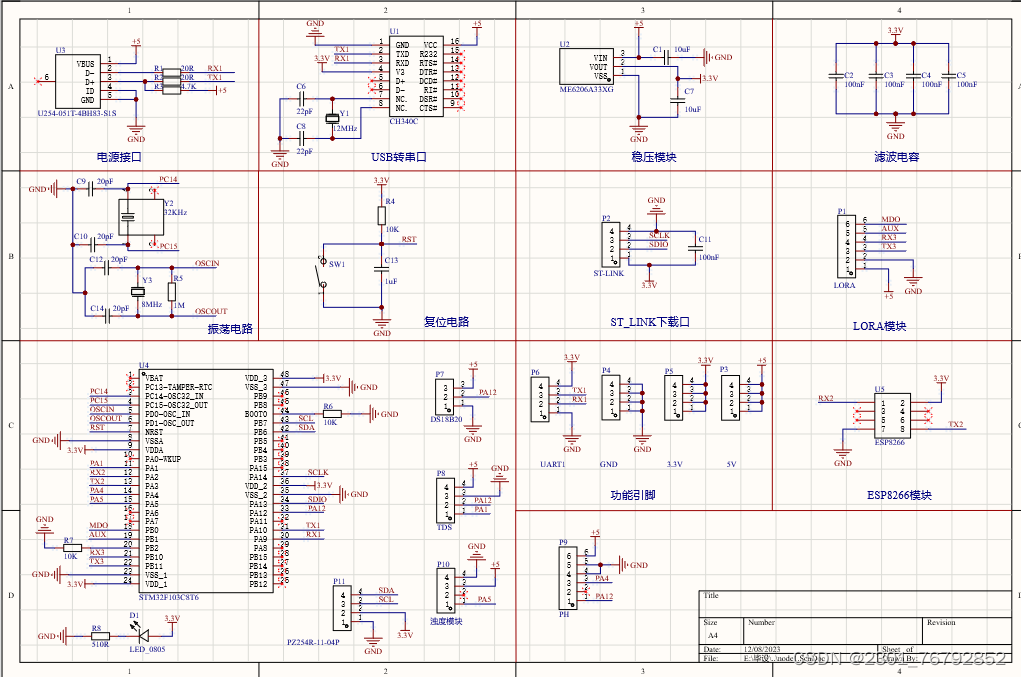Screen dimensions: 1021x677
Task: Select capacitor C11 near ST-LINK header
Action: [x=695, y=247]
